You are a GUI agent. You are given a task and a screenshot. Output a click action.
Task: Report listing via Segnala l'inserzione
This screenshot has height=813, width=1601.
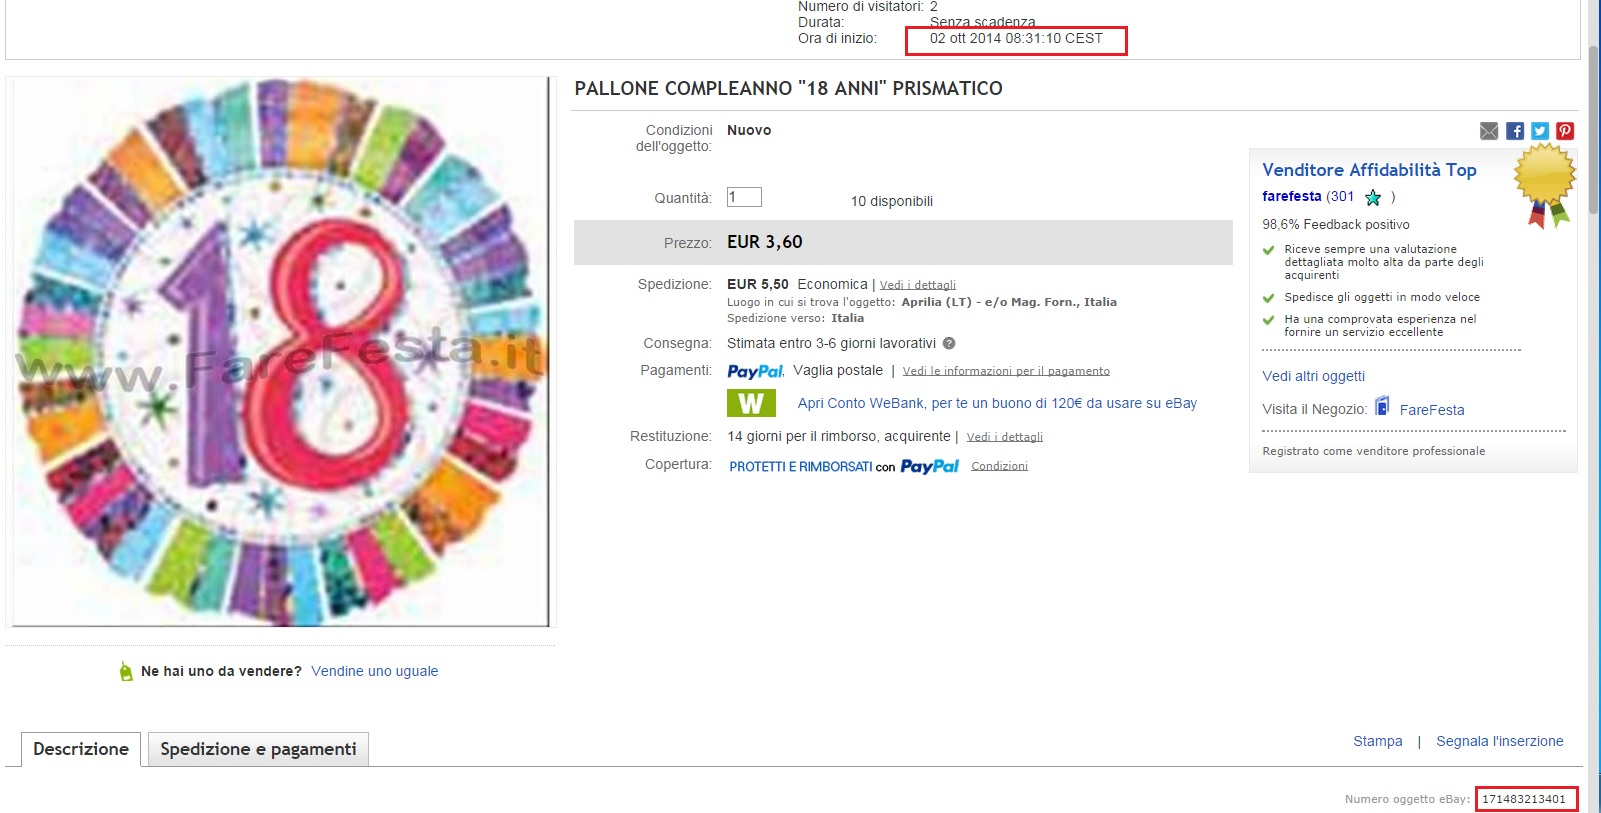click(1499, 741)
